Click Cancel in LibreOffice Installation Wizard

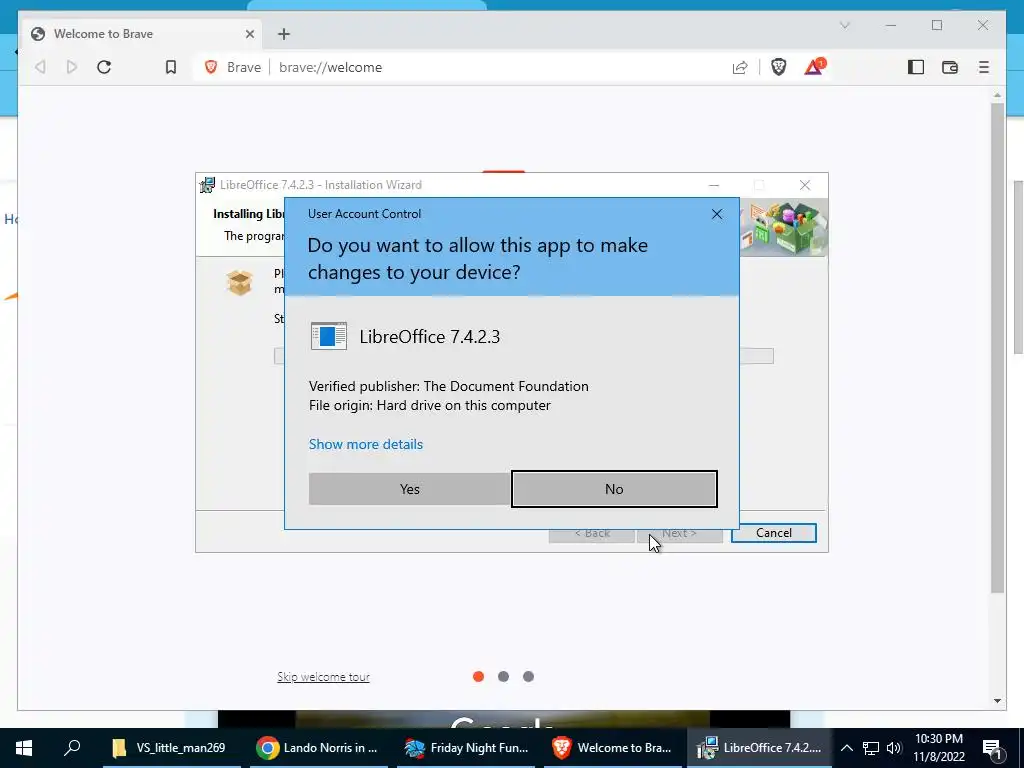tap(774, 533)
